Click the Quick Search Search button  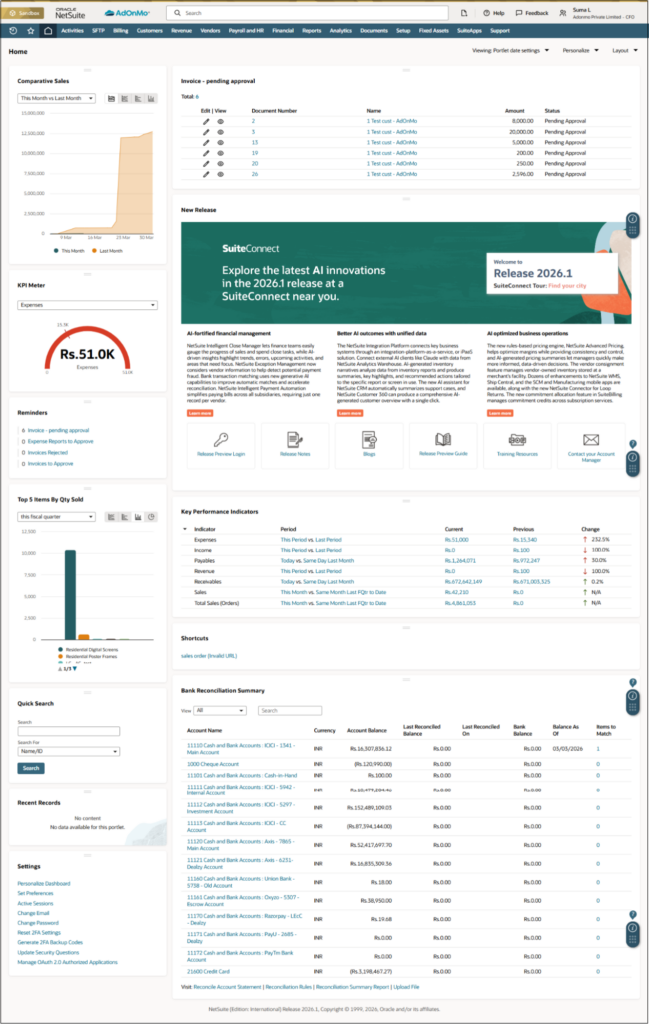point(31,769)
